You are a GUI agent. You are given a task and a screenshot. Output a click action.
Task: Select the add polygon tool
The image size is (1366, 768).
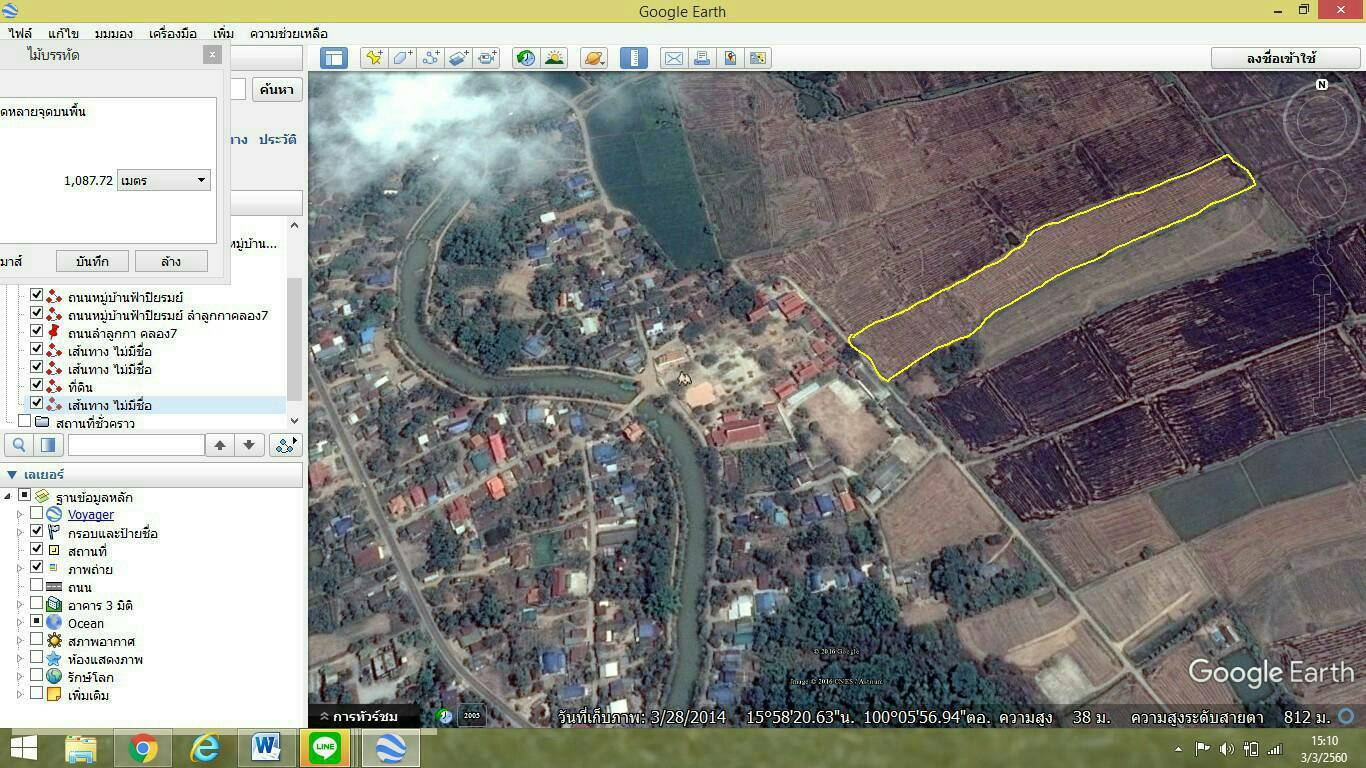(402, 58)
